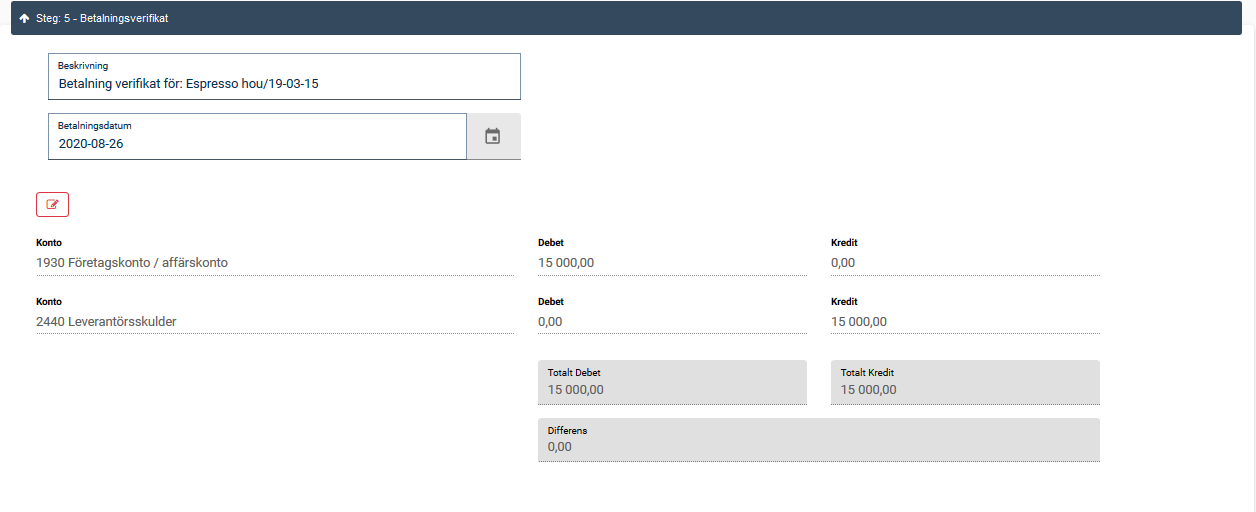Open the calendar date picker
Image resolution: width=1256 pixels, height=512 pixels.
pyautogui.click(x=492, y=136)
